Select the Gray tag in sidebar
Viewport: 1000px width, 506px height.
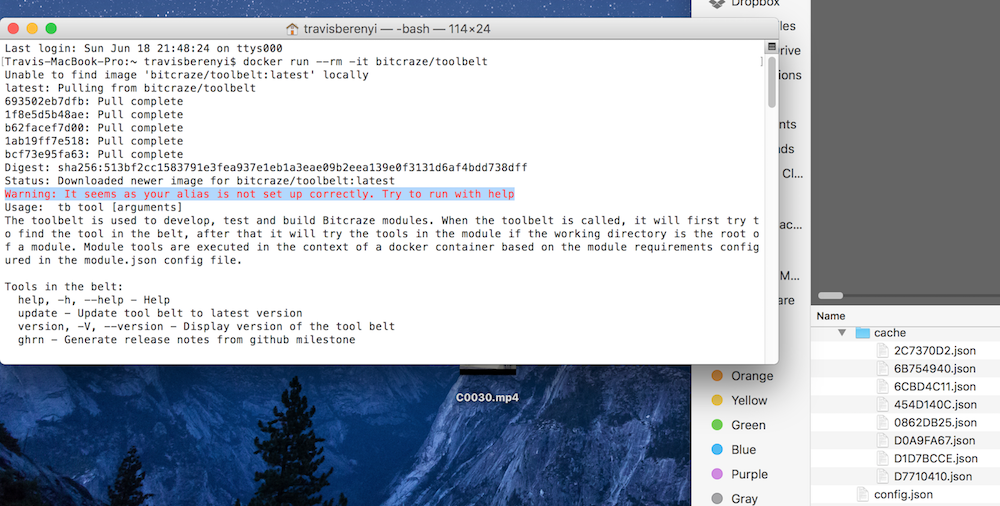[744, 498]
